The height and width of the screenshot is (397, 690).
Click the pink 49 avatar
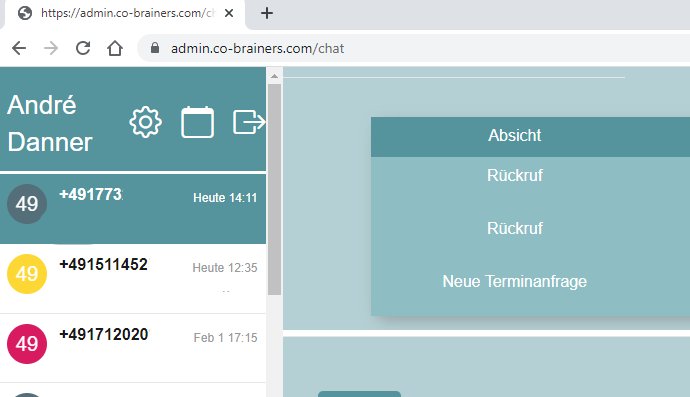(x=27, y=344)
